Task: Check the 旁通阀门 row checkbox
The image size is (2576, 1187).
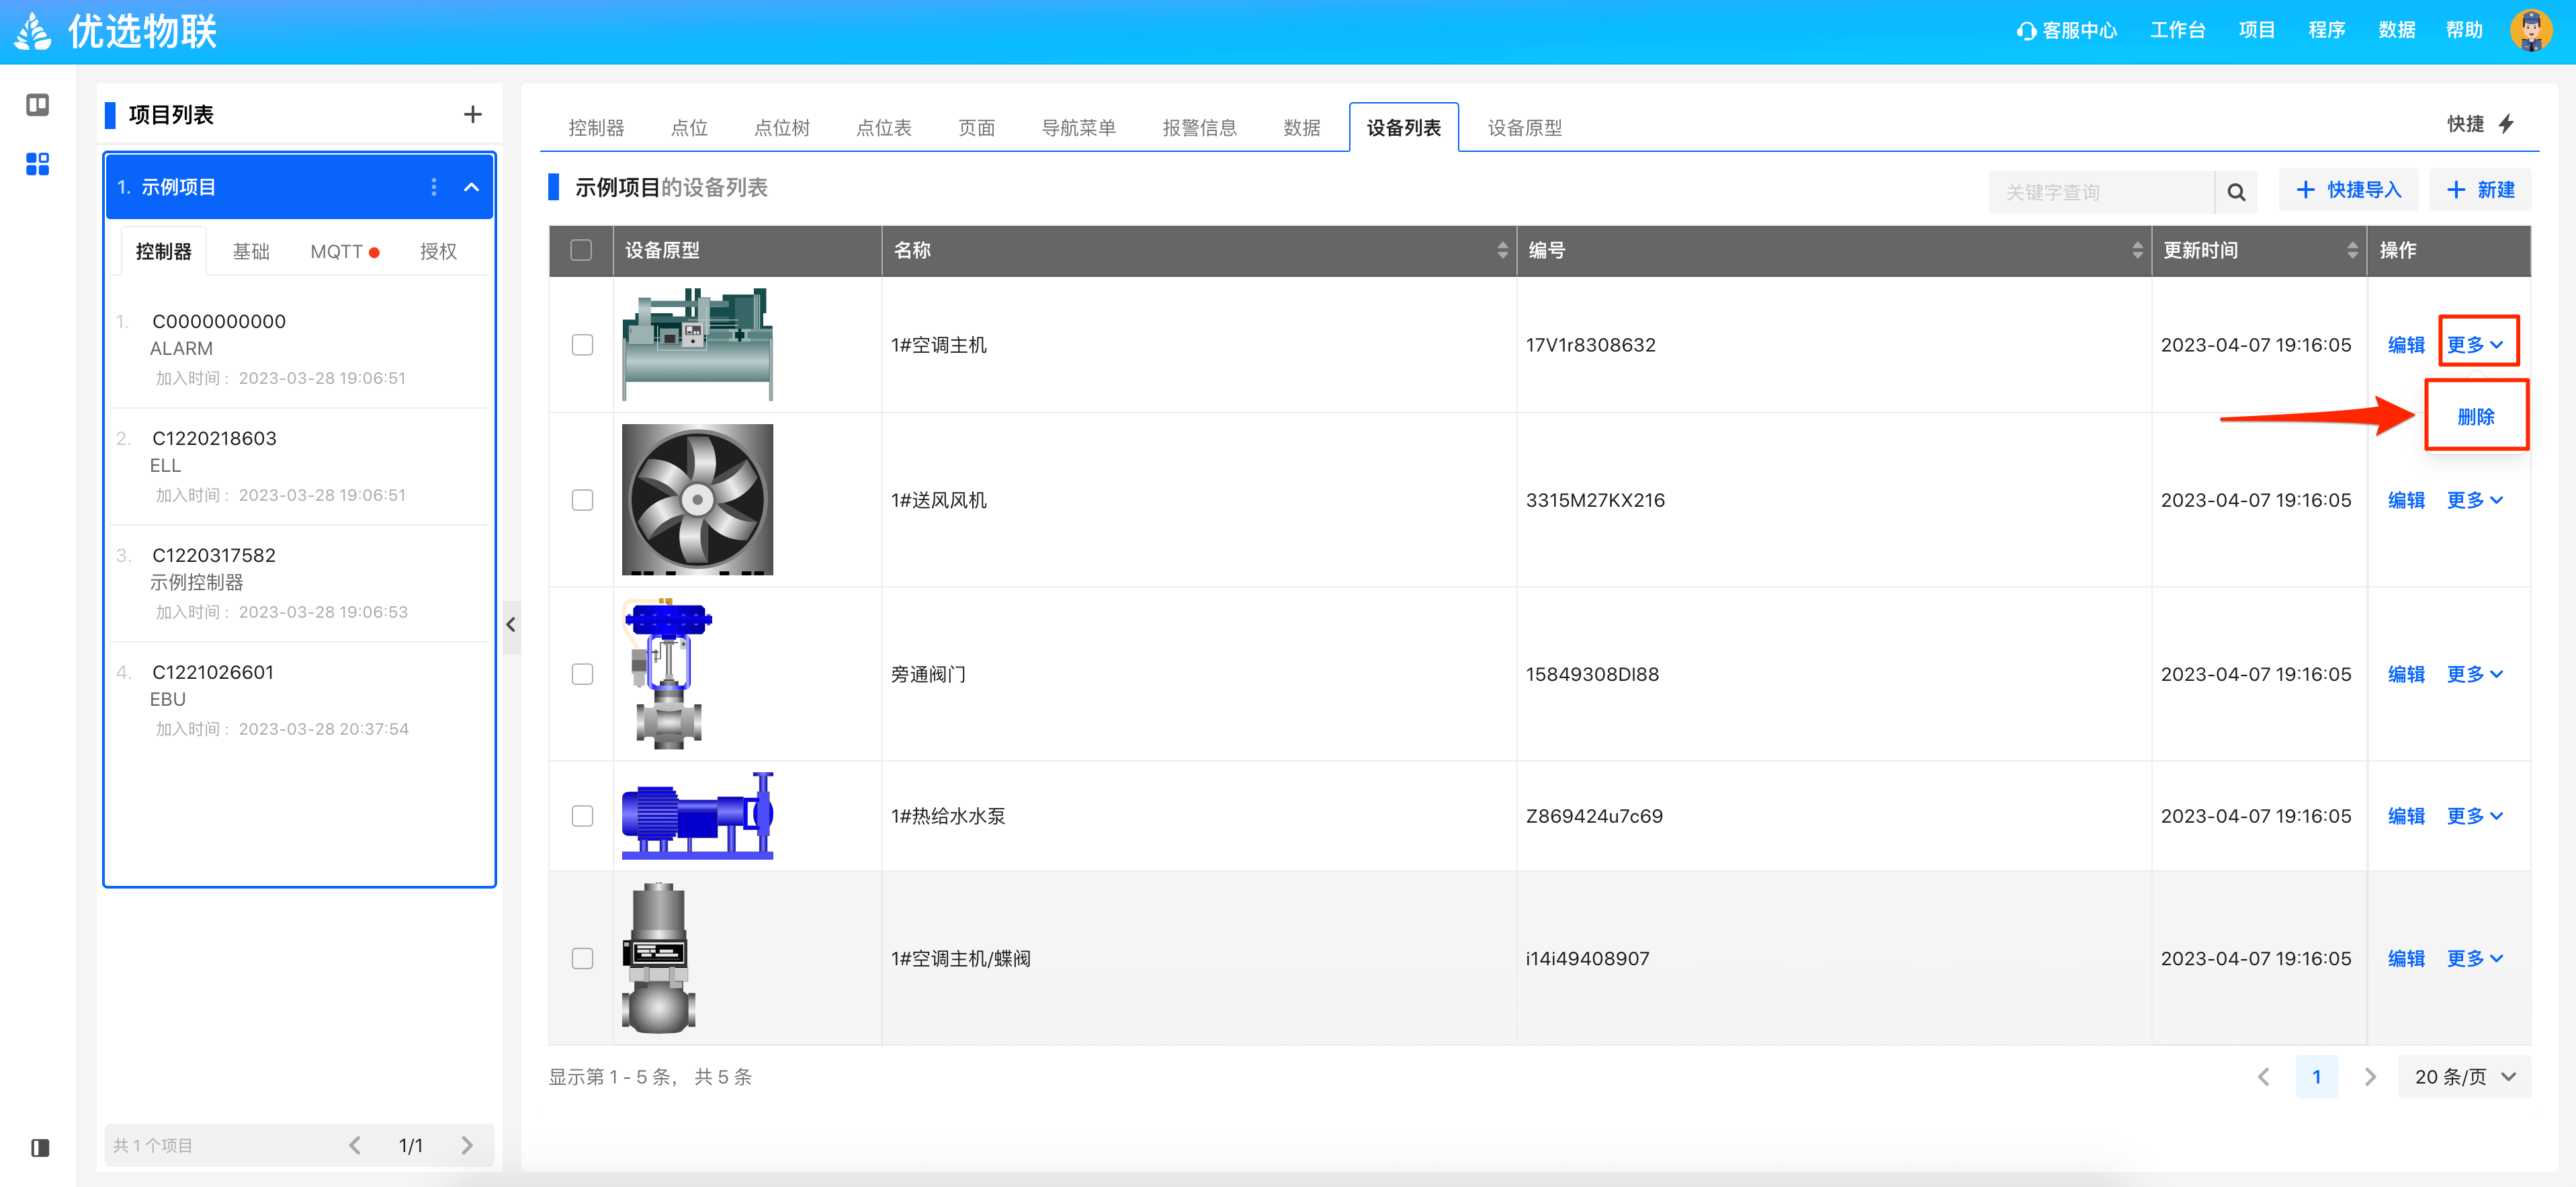Action: (x=582, y=674)
